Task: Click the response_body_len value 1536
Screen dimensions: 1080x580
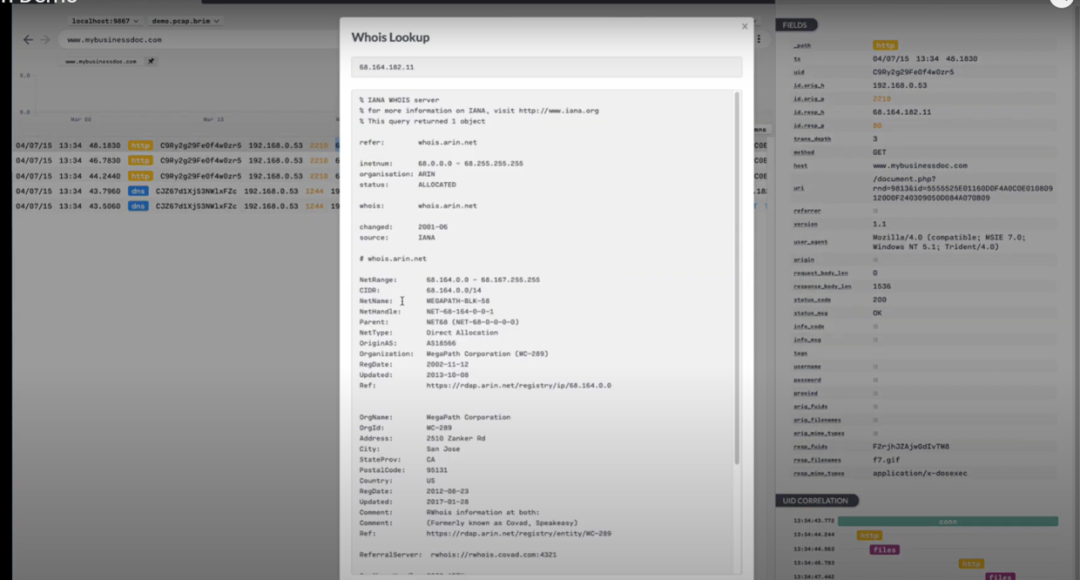Action: tap(882, 287)
